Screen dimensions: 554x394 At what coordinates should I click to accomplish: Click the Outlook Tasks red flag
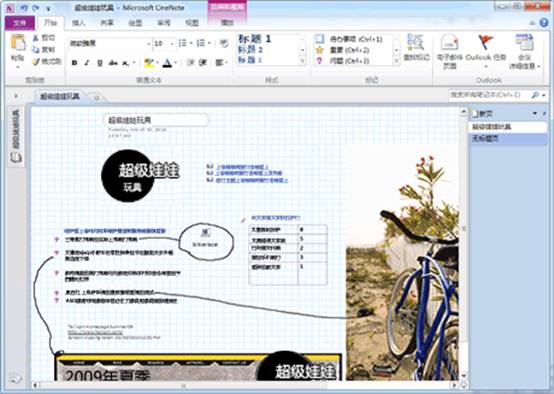[485, 42]
